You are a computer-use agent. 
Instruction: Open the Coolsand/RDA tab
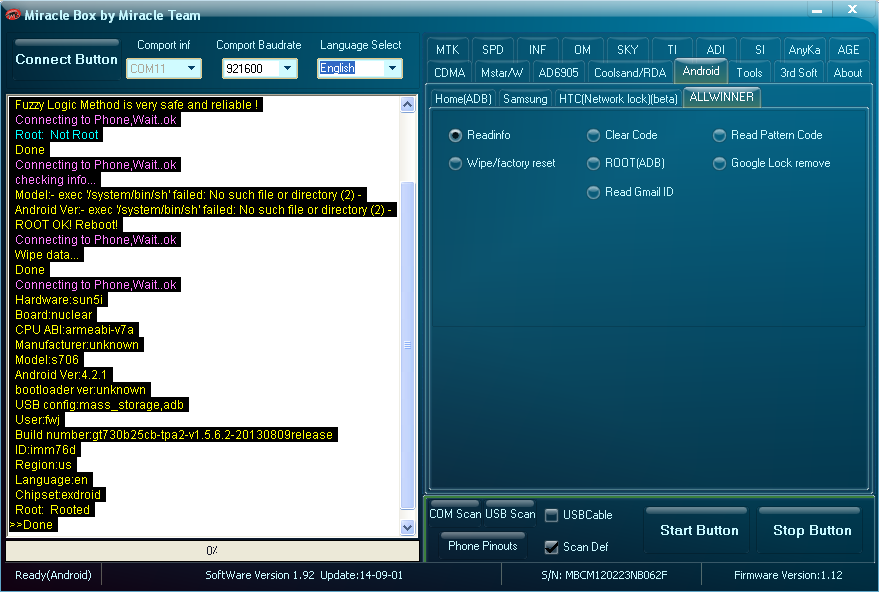[x=630, y=73]
